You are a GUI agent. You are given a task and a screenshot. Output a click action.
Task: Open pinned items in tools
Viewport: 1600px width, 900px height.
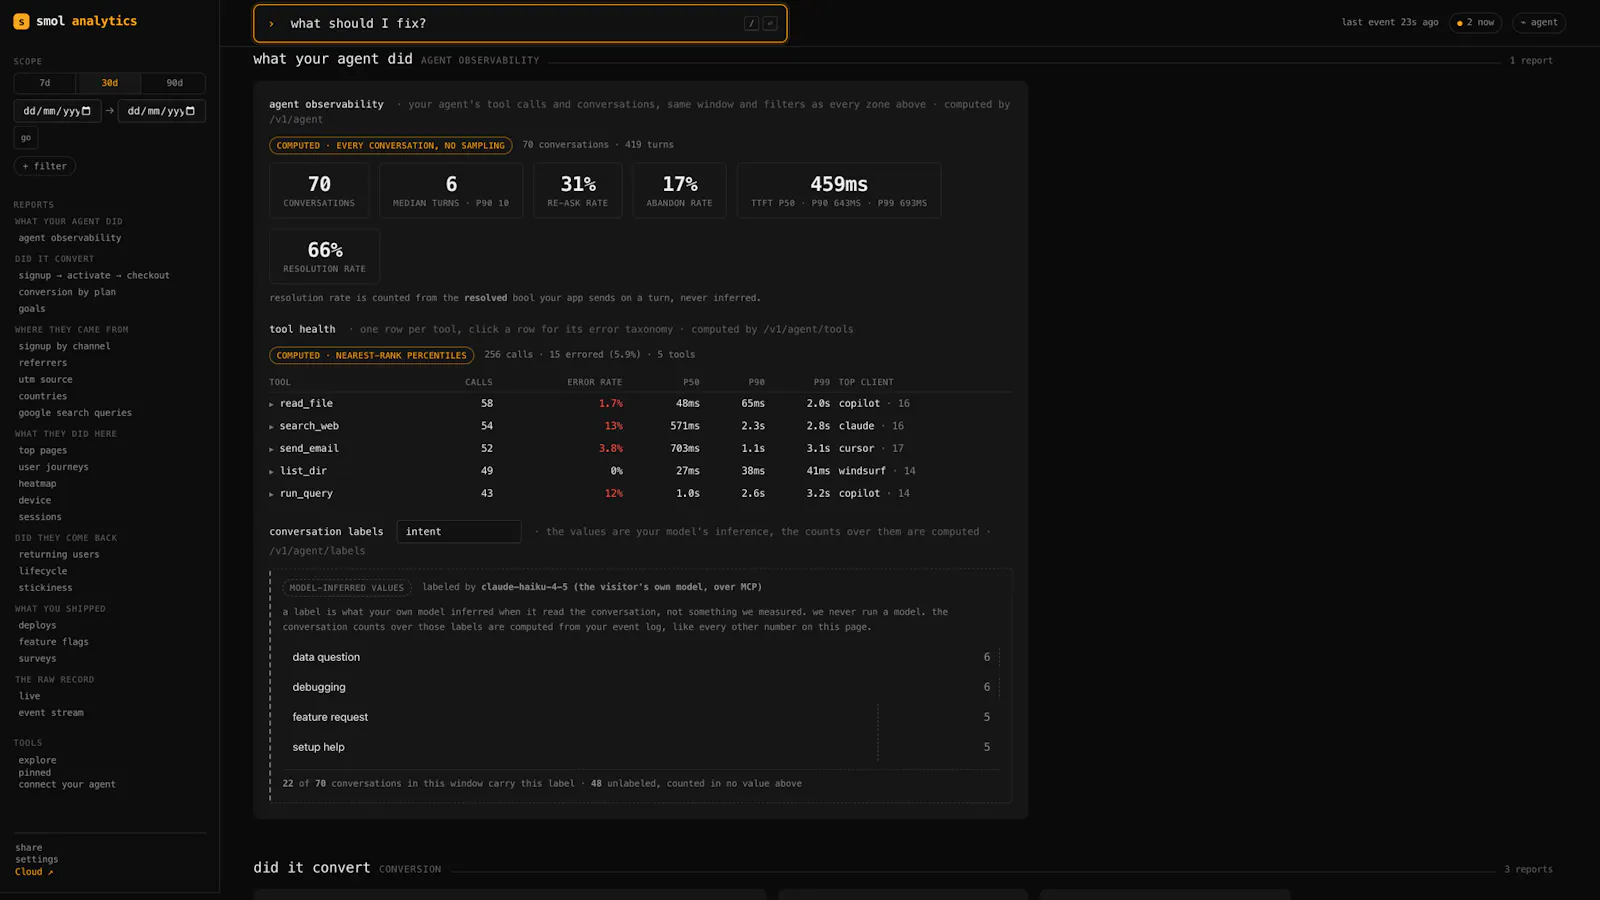(34, 773)
